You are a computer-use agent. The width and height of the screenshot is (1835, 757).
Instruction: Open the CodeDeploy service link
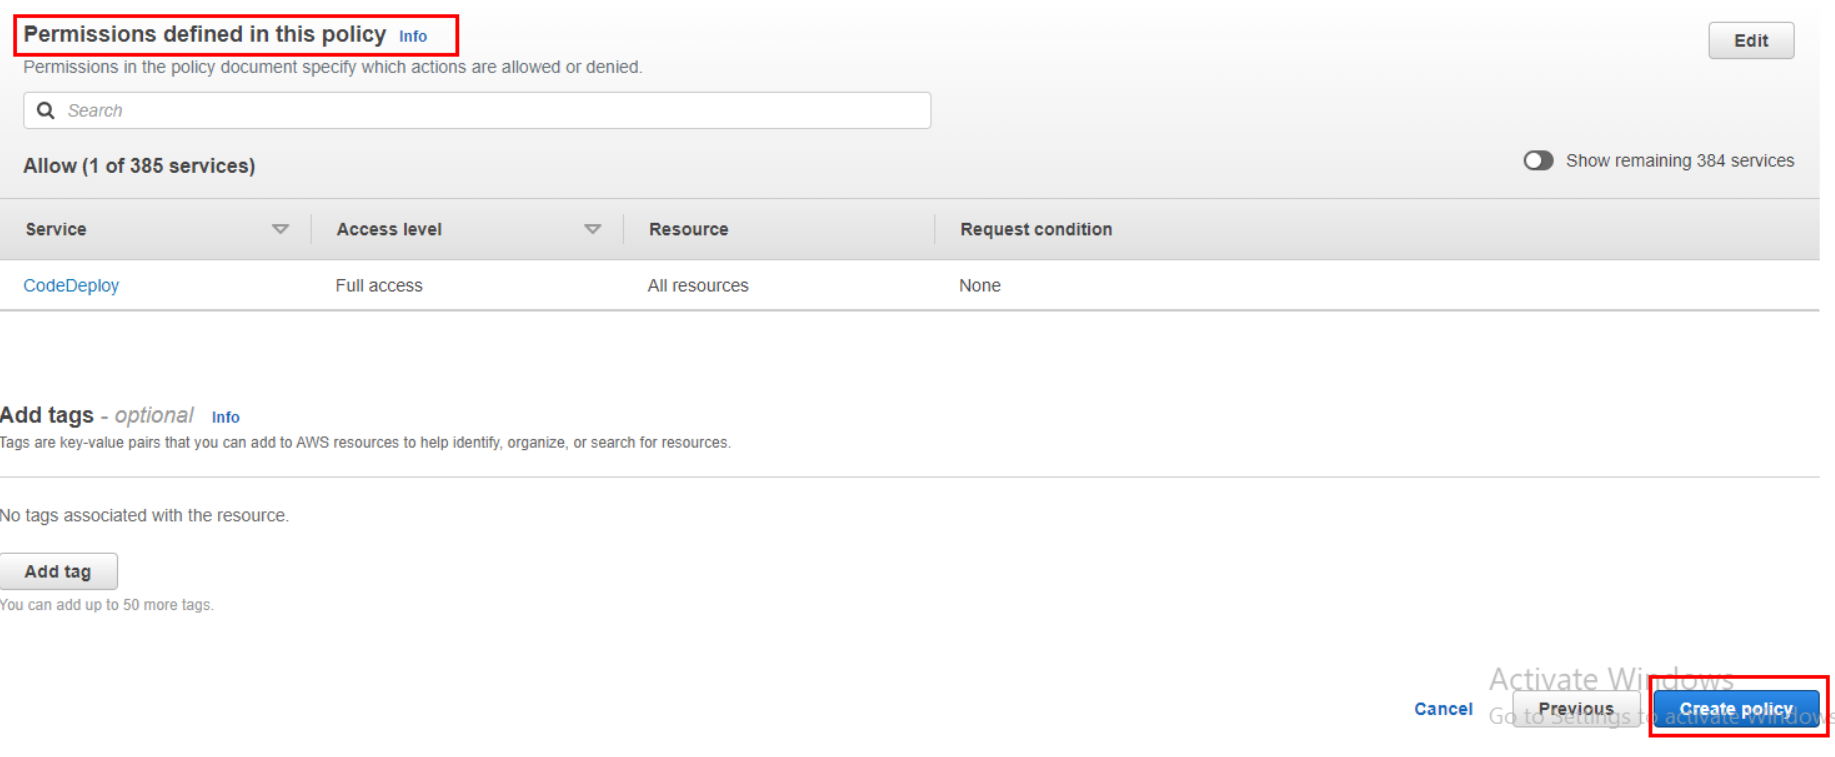point(71,285)
